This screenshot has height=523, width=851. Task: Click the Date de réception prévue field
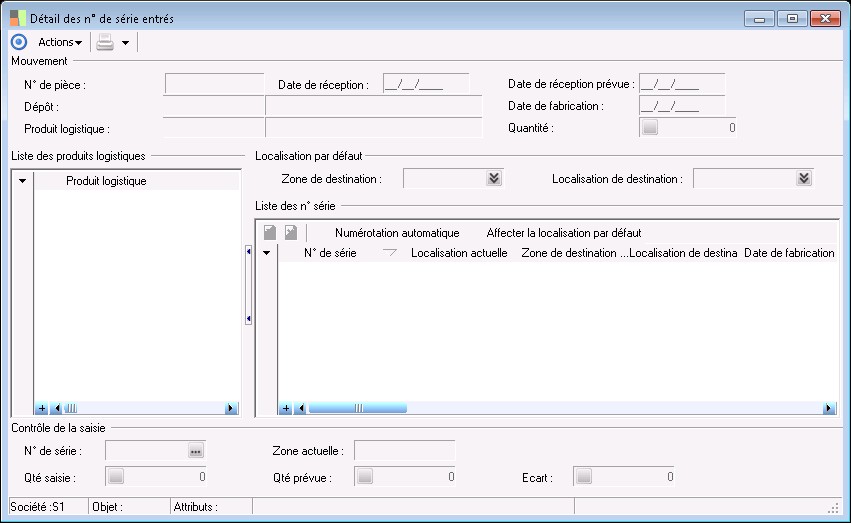pyautogui.click(x=682, y=84)
